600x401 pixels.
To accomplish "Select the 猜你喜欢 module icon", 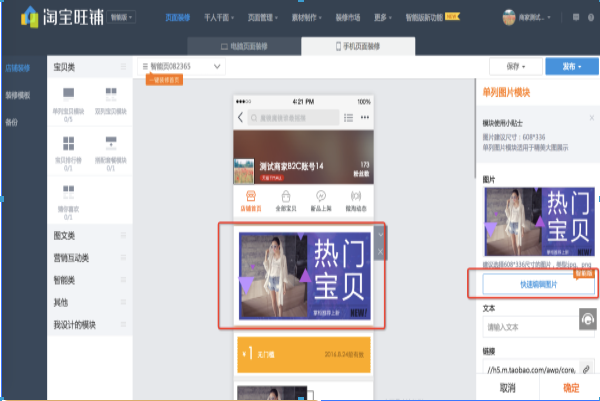I will [x=68, y=192].
